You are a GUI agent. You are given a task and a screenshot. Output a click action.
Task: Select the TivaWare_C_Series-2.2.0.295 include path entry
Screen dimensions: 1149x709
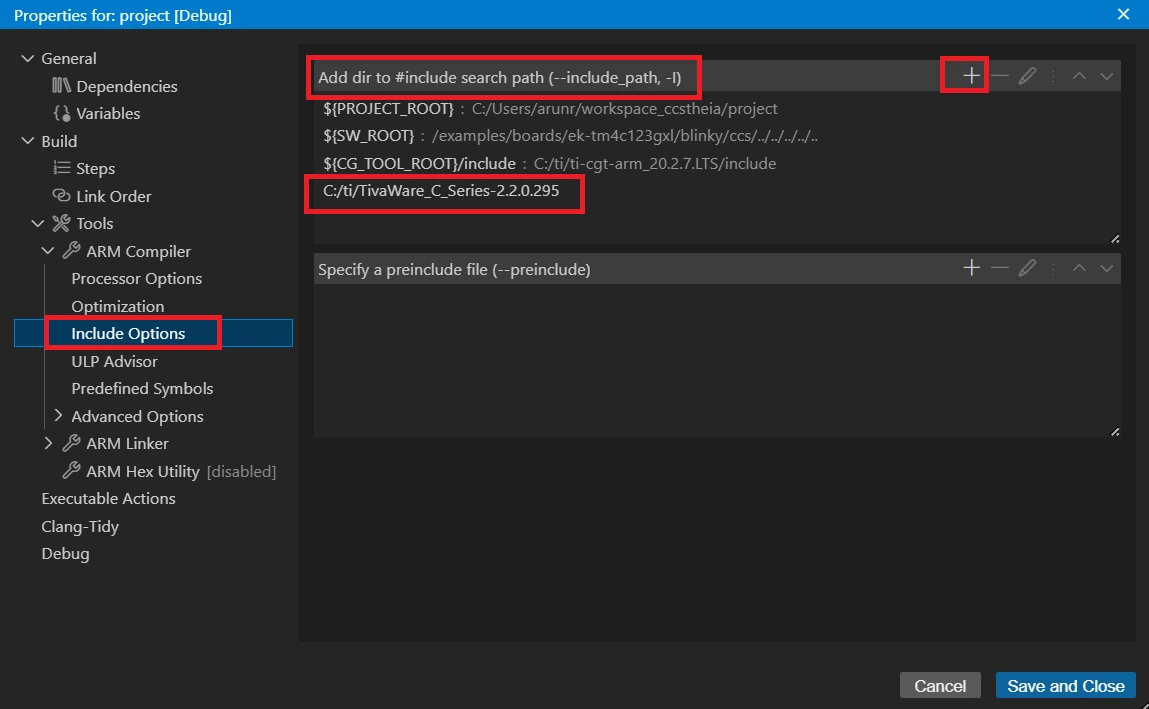tap(441, 191)
